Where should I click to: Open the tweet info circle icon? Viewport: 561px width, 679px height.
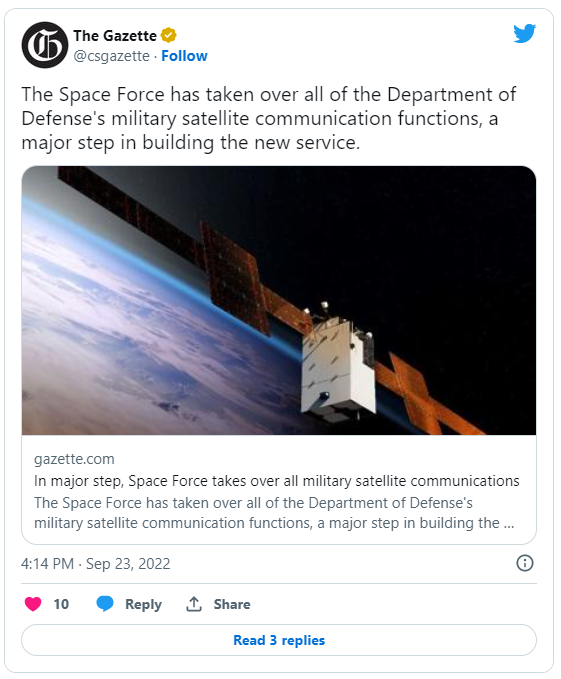[525, 563]
